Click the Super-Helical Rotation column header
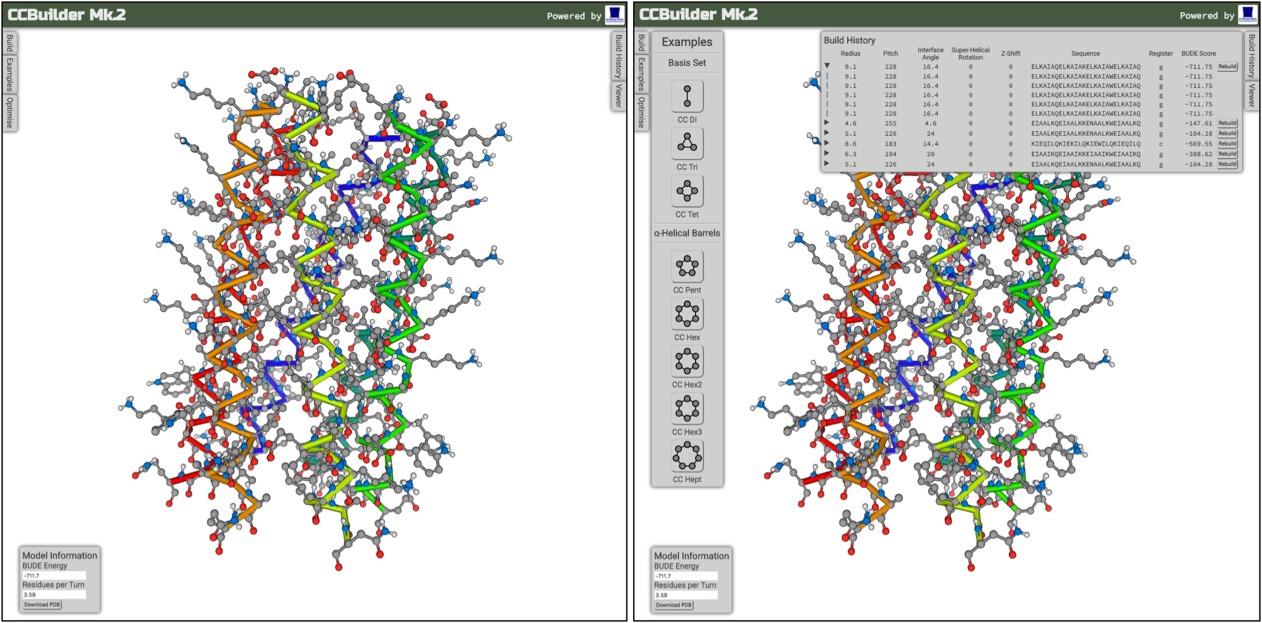 (x=973, y=53)
